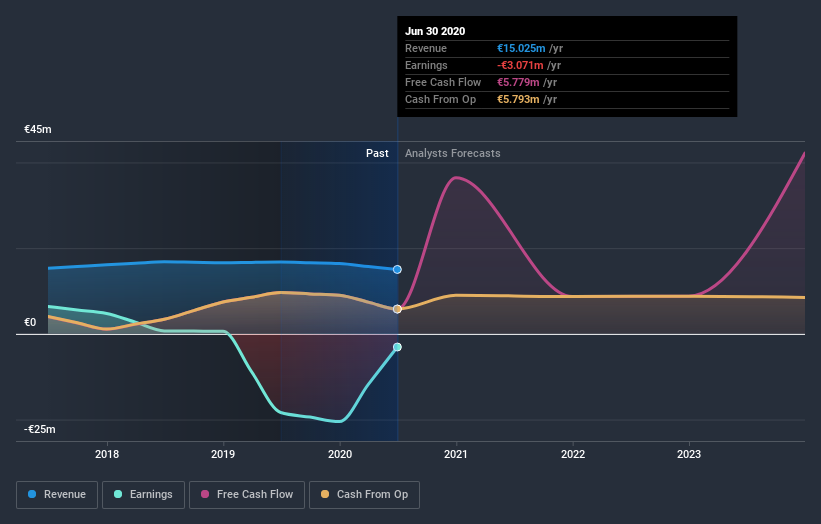Click the 2018 x-axis label
Viewport: 821px width, 524px height.
pyautogui.click(x=107, y=454)
